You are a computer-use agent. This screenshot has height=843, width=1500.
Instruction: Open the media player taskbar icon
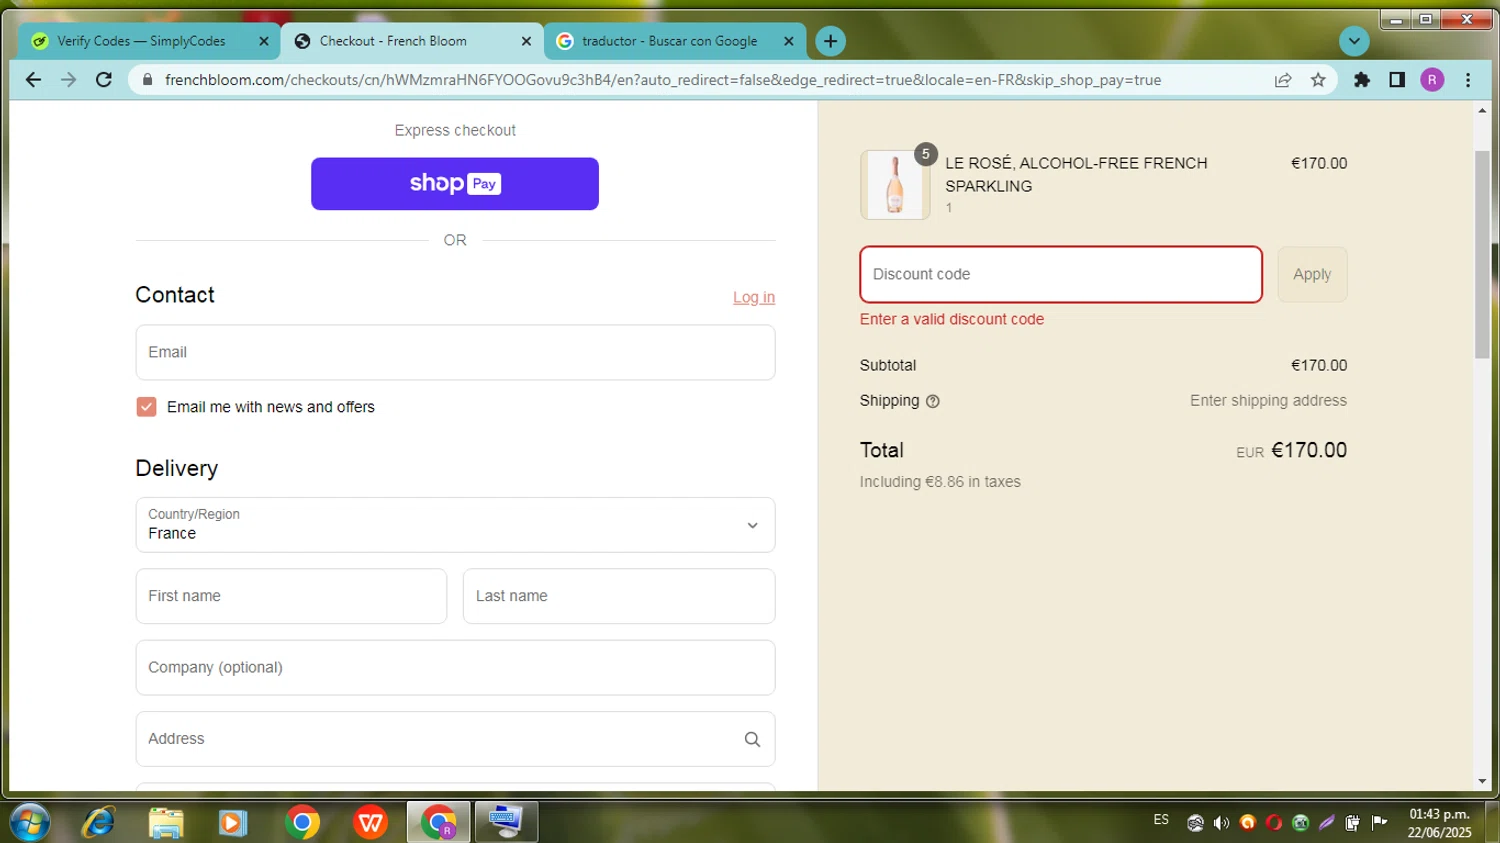[x=233, y=822]
